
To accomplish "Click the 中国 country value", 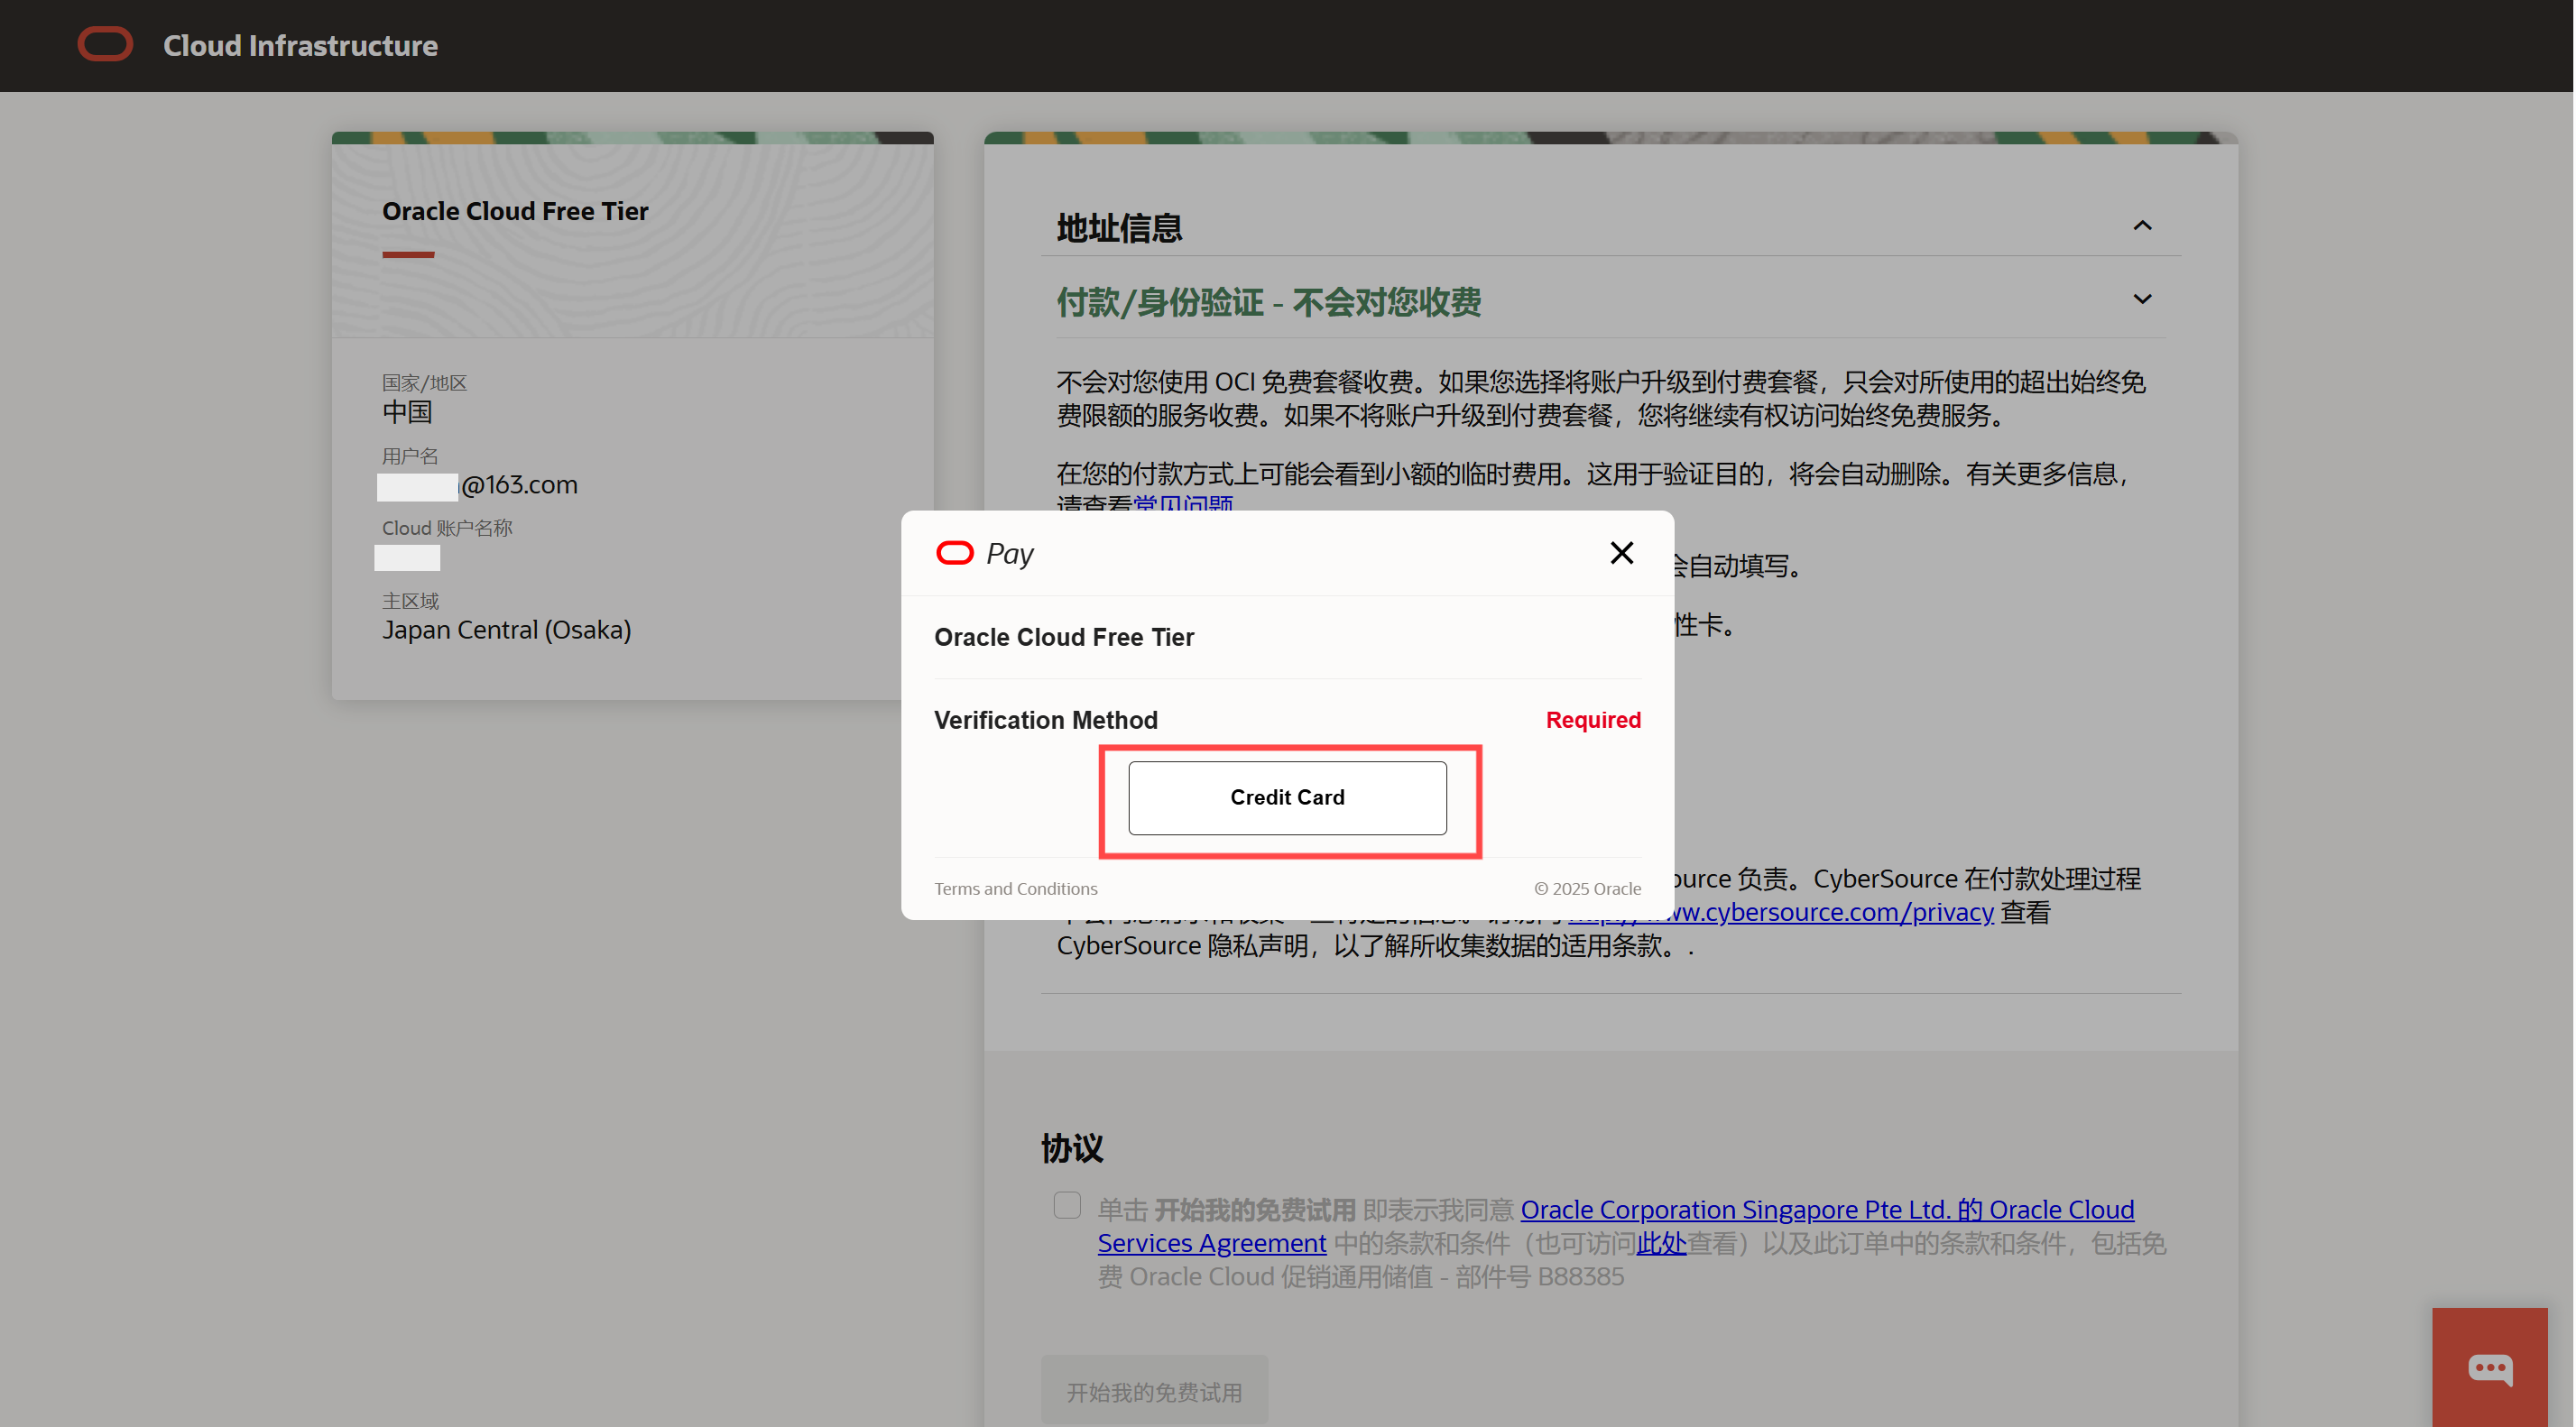I will pyautogui.click(x=407, y=412).
